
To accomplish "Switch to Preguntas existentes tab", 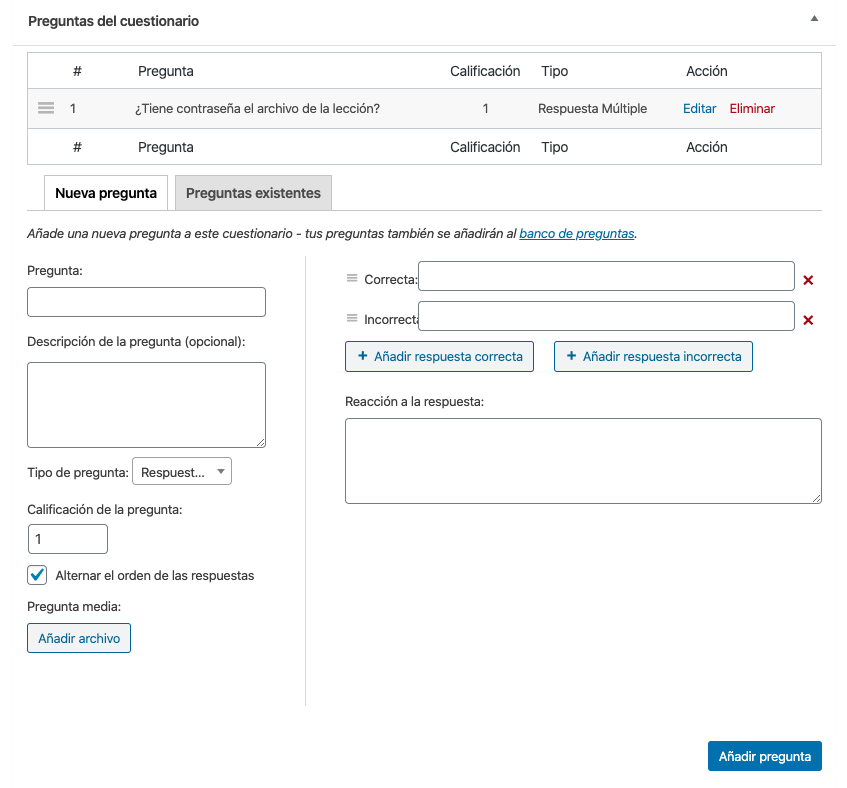I will [x=253, y=193].
